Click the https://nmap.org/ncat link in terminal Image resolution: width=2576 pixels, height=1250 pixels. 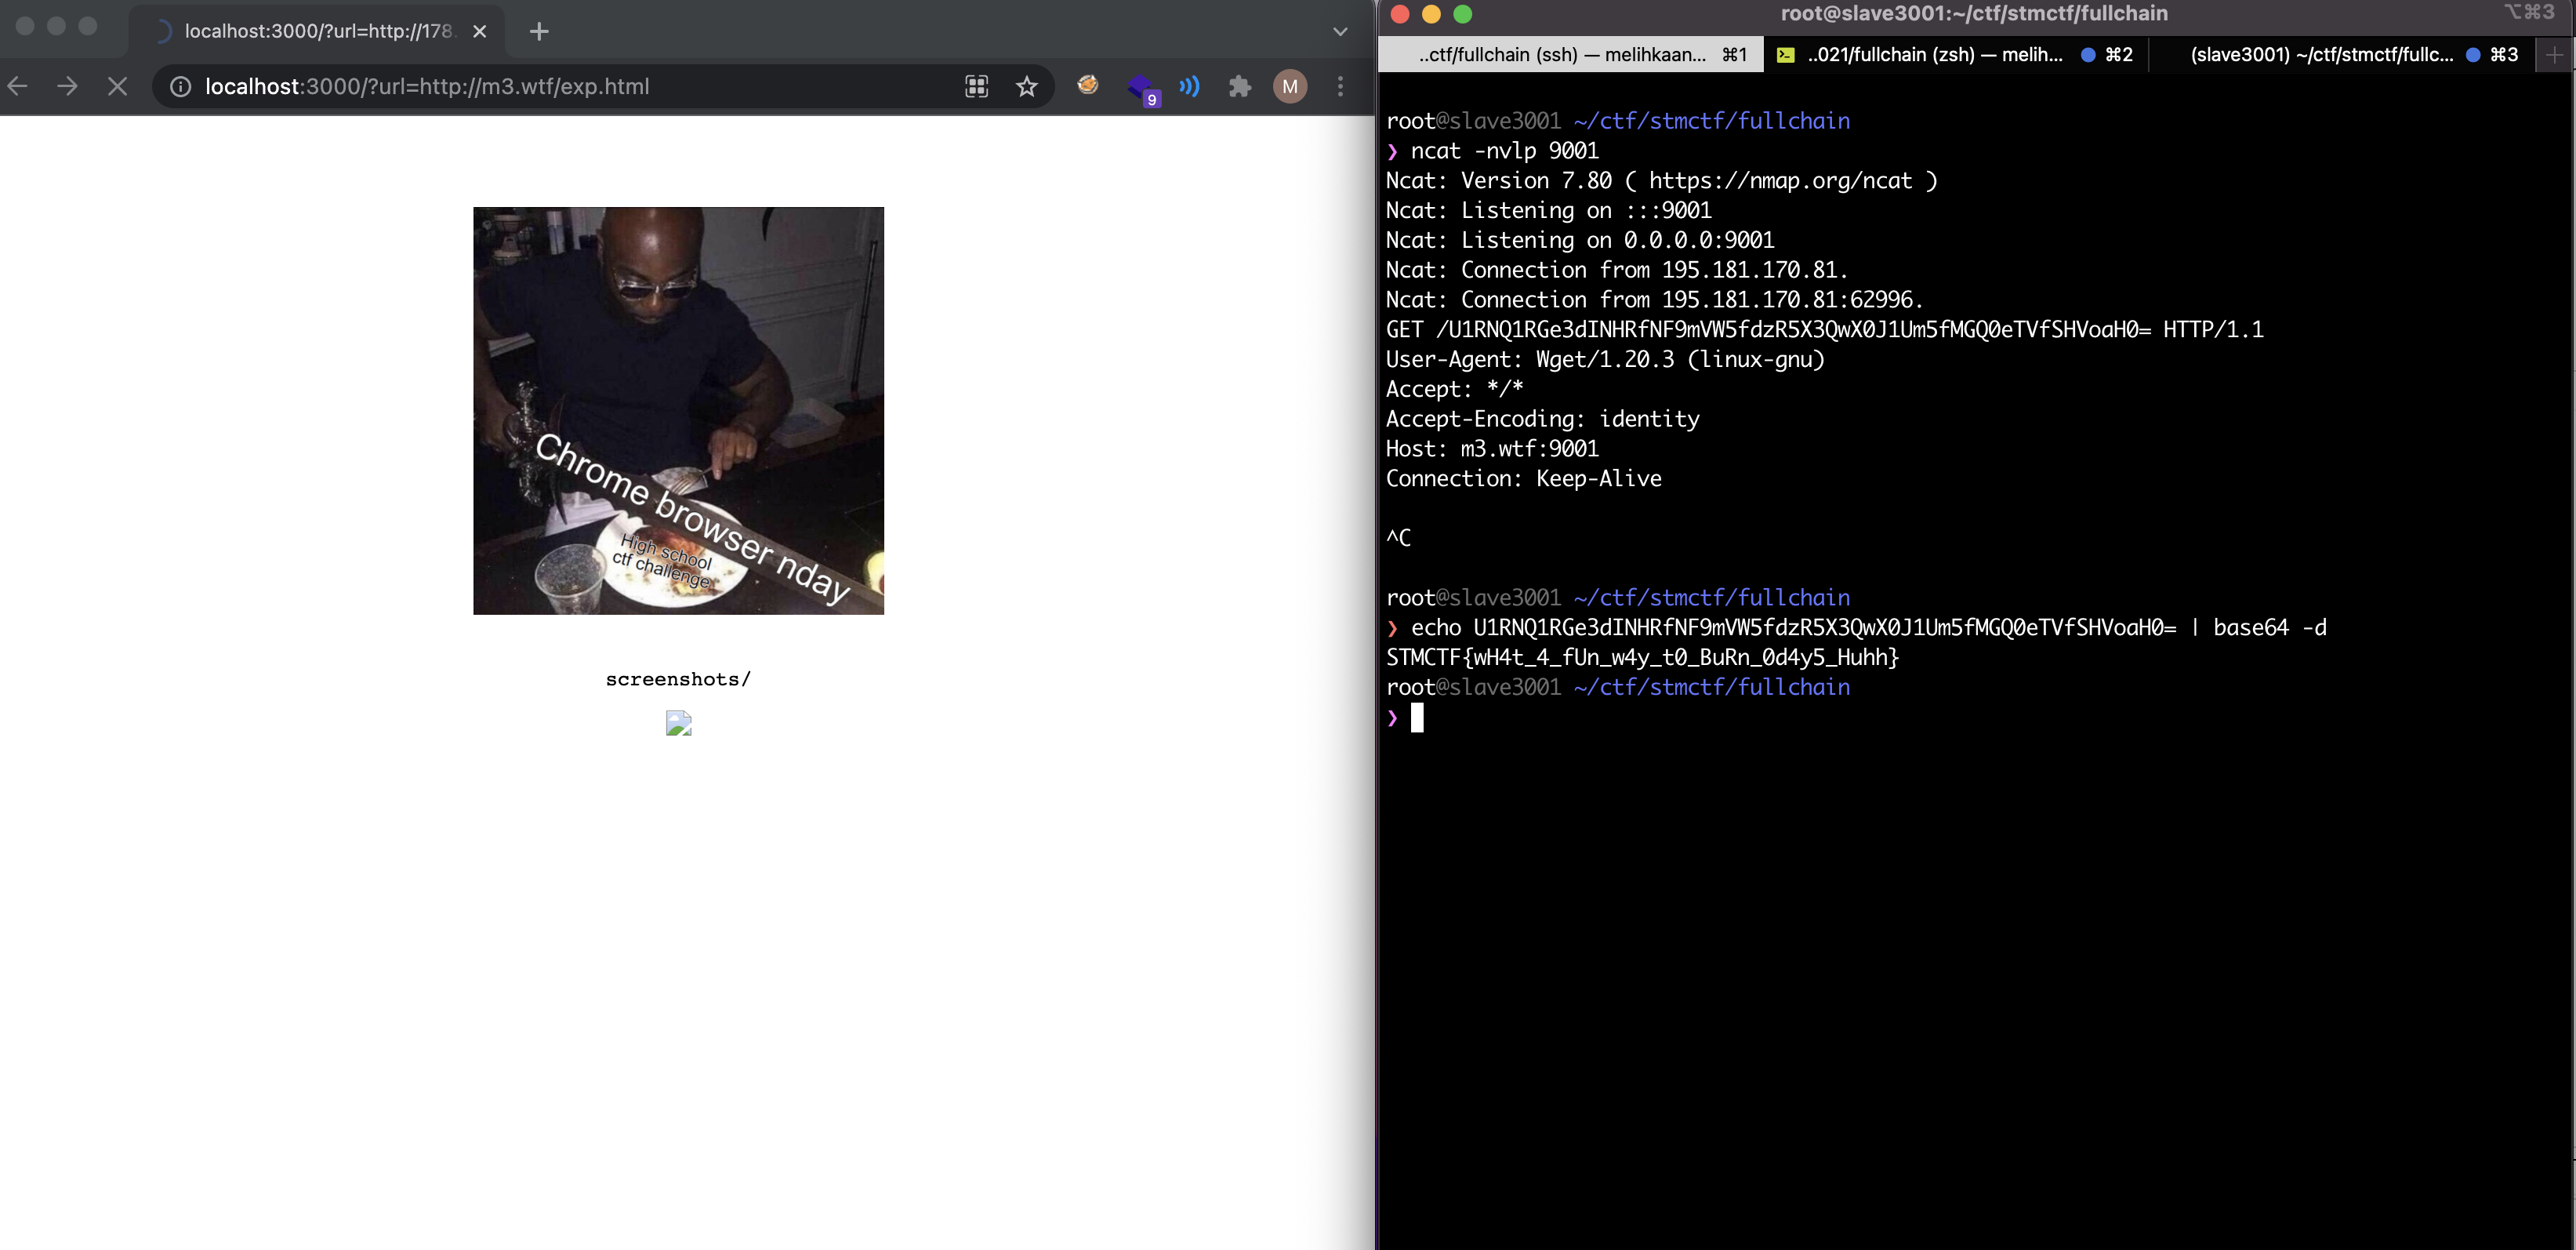click(x=1780, y=181)
